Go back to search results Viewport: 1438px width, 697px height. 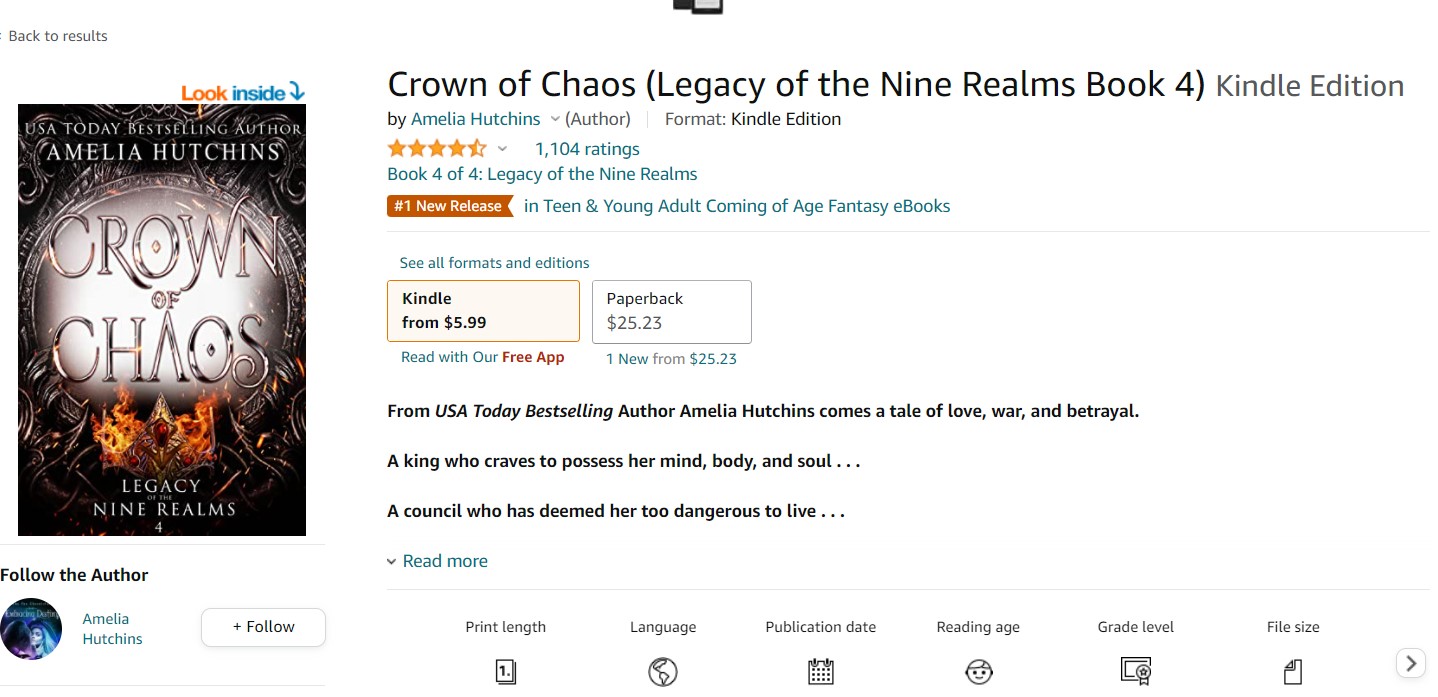(x=57, y=36)
